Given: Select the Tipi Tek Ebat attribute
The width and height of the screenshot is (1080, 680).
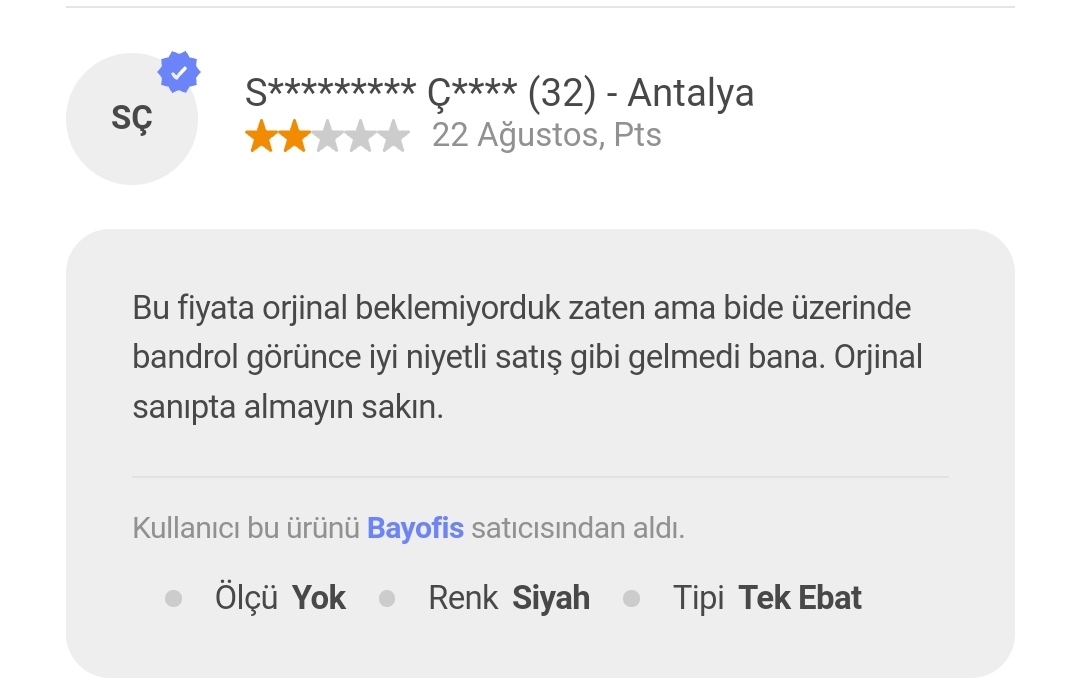Looking at the screenshot, I should pyautogui.click(x=767, y=598).
